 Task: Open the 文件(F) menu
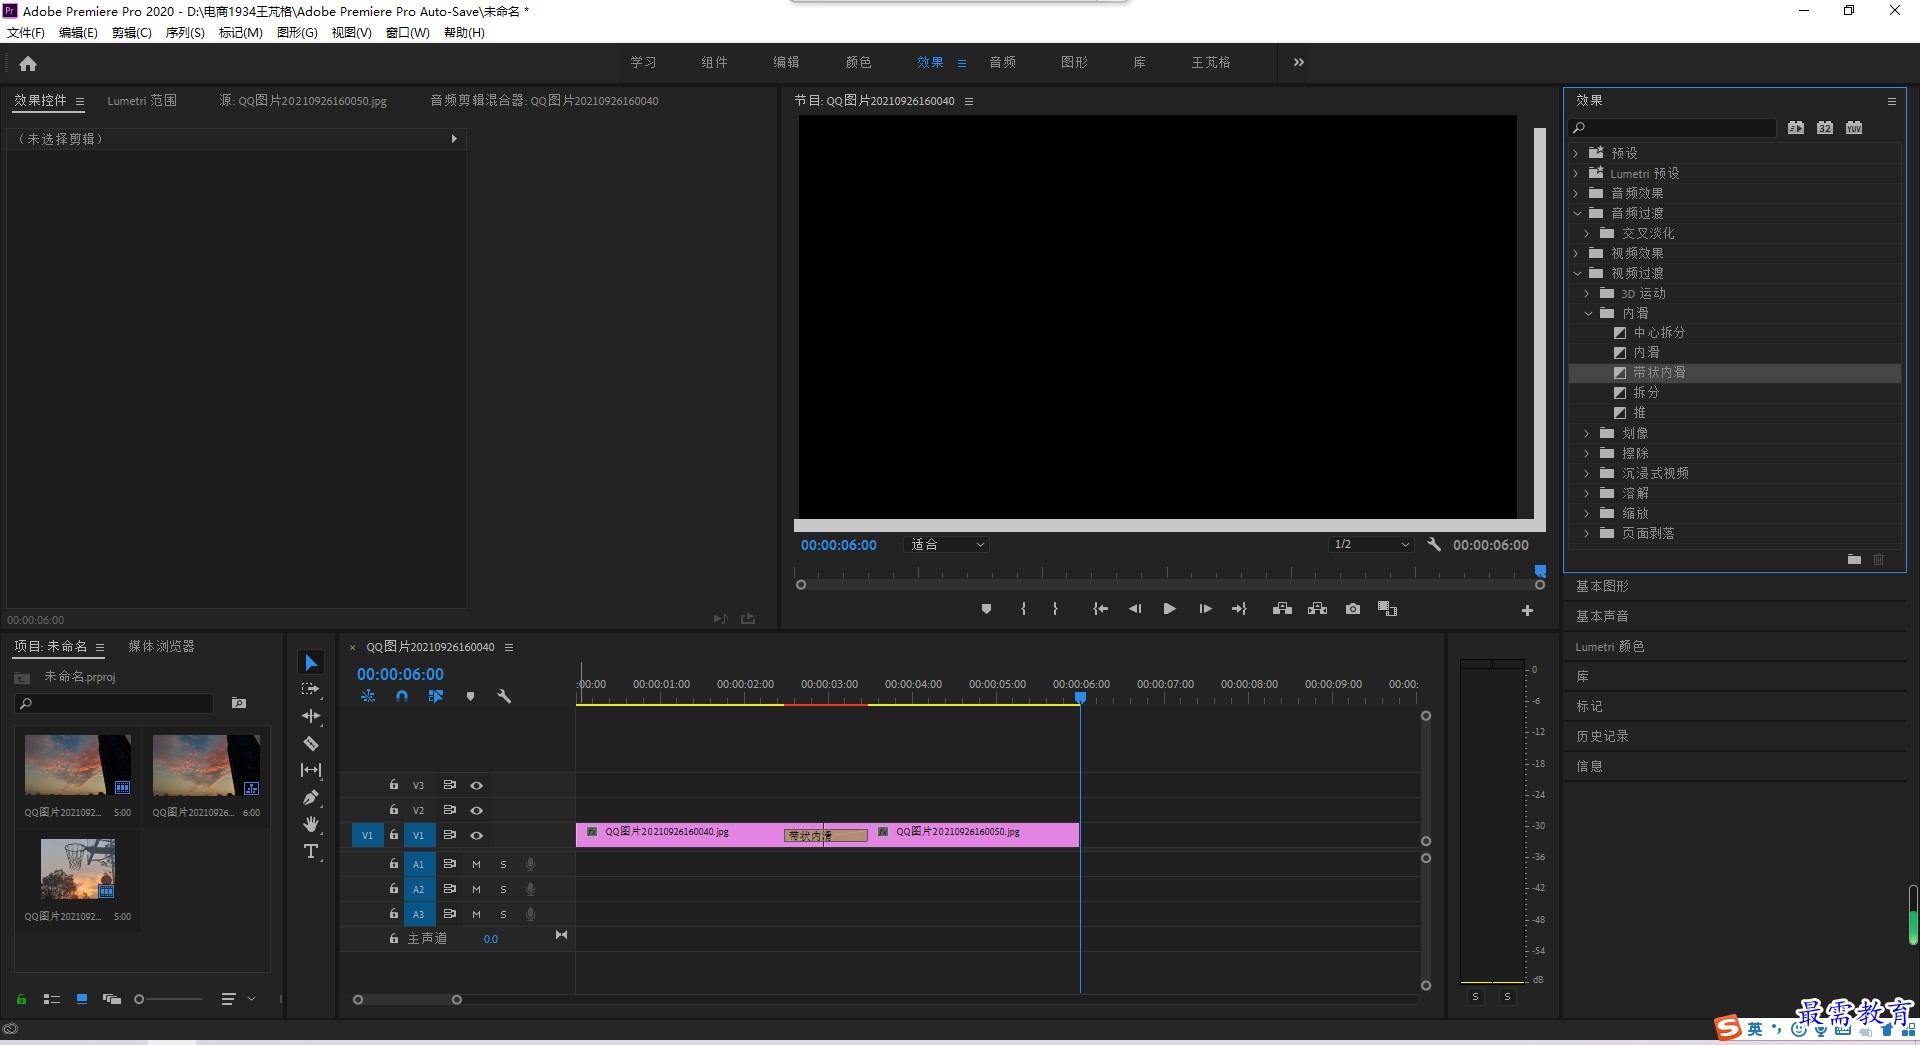tap(26, 33)
